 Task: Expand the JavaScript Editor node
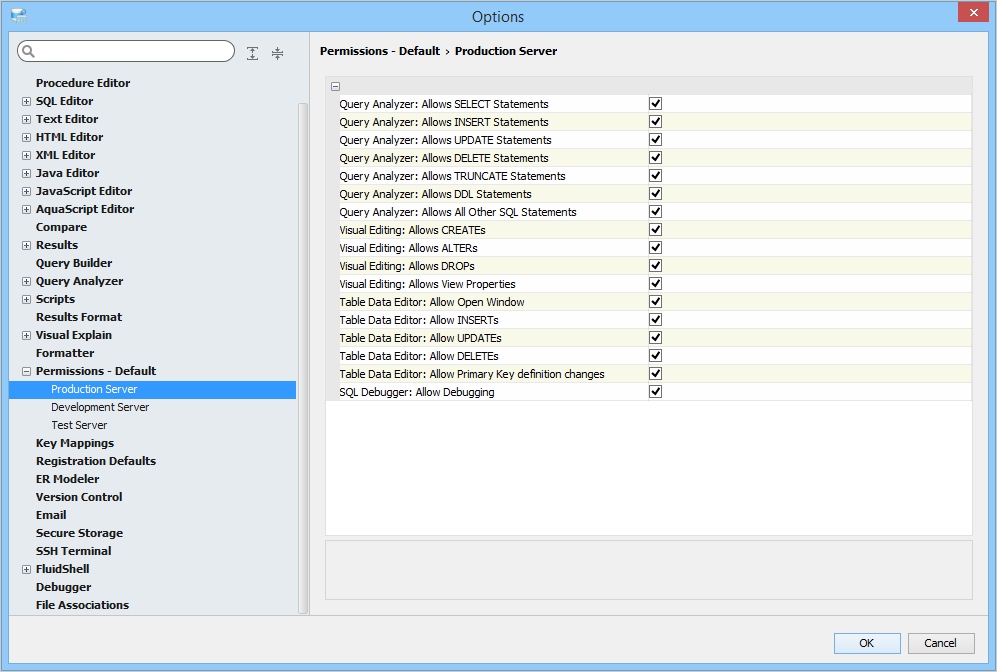tap(26, 191)
